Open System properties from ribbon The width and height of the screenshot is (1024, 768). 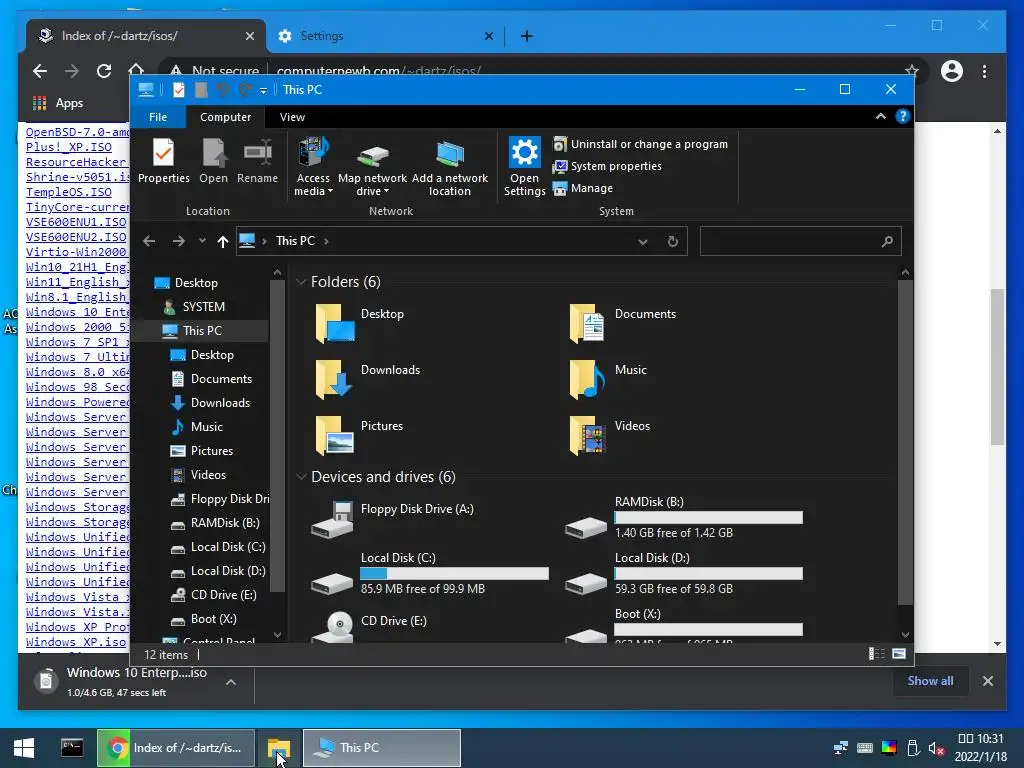(607, 167)
